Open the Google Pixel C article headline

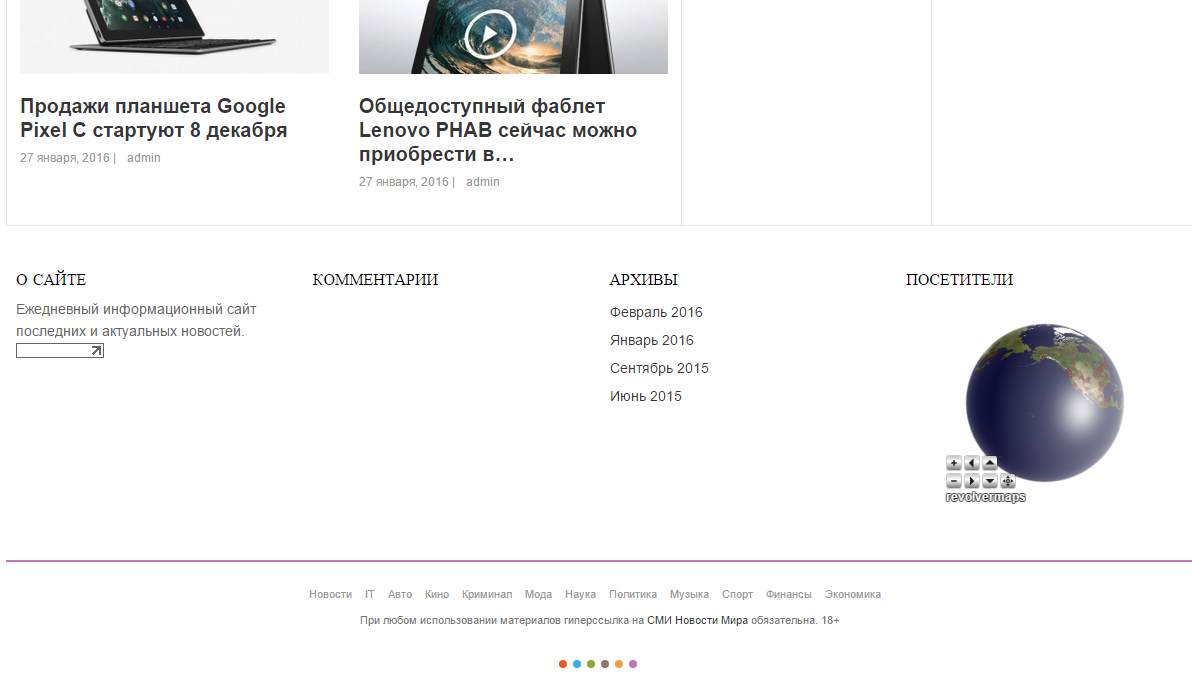(154, 118)
